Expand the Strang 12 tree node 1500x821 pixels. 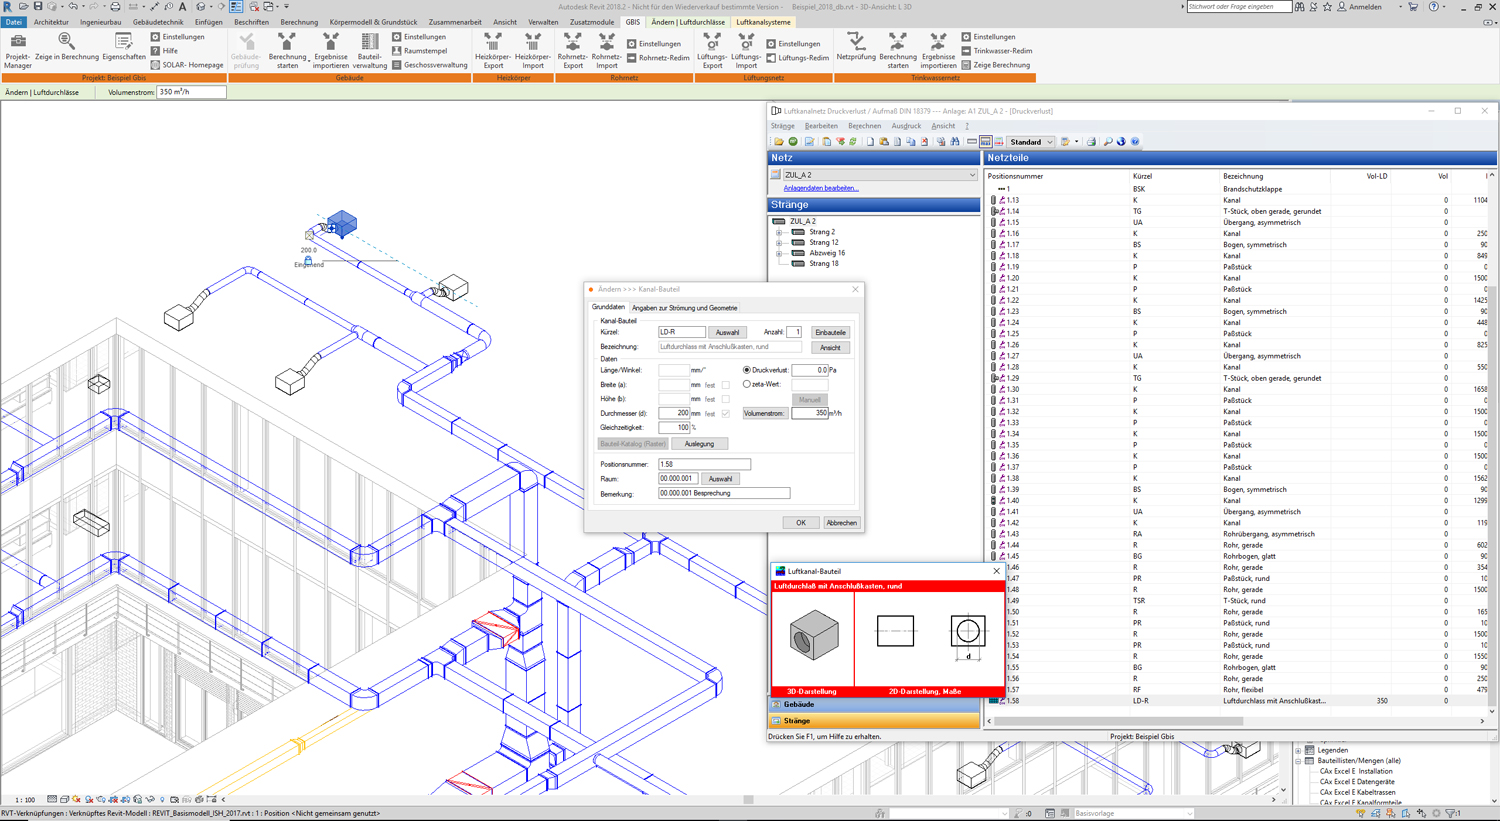coord(779,243)
